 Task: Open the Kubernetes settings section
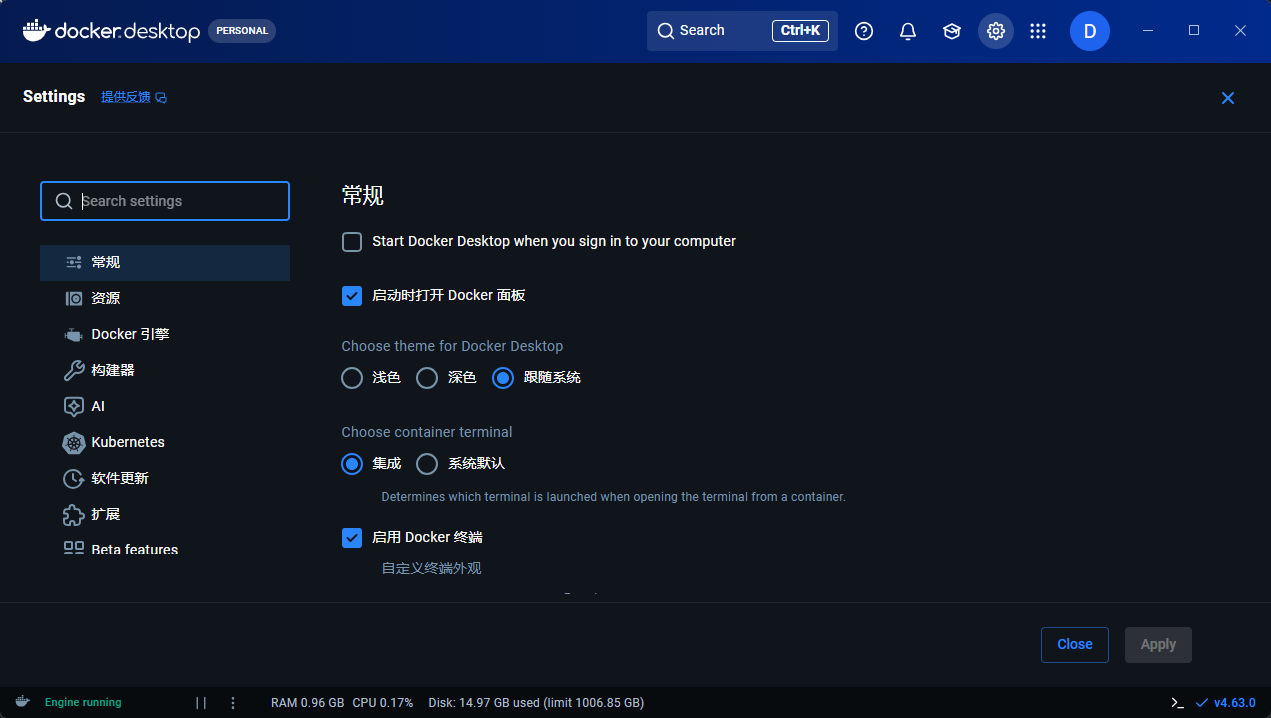(125, 442)
